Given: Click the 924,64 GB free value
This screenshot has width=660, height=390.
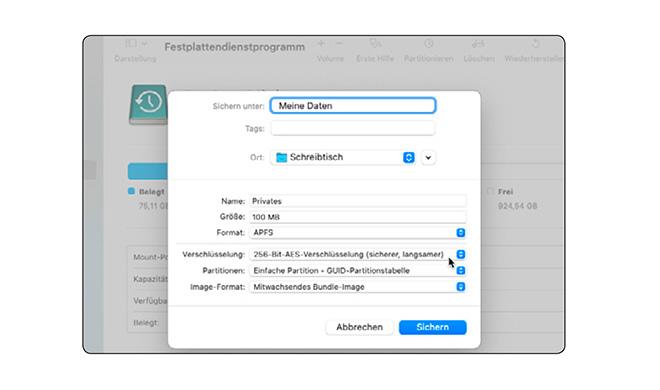Looking at the screenshot, I should coord(517,206).
